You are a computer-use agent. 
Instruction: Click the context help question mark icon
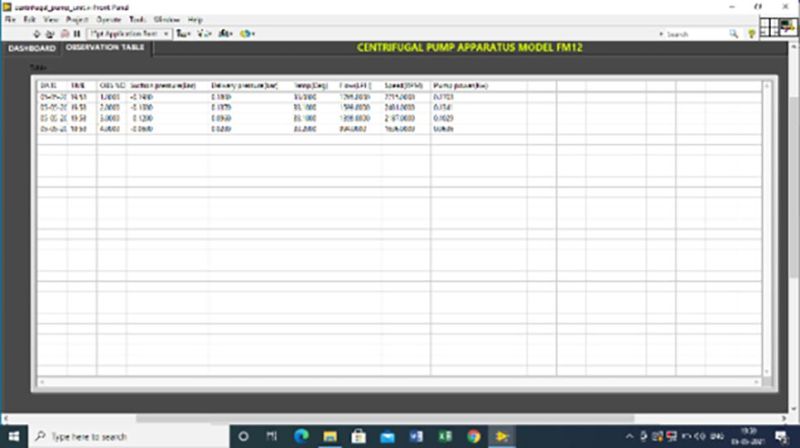point(751,33)
